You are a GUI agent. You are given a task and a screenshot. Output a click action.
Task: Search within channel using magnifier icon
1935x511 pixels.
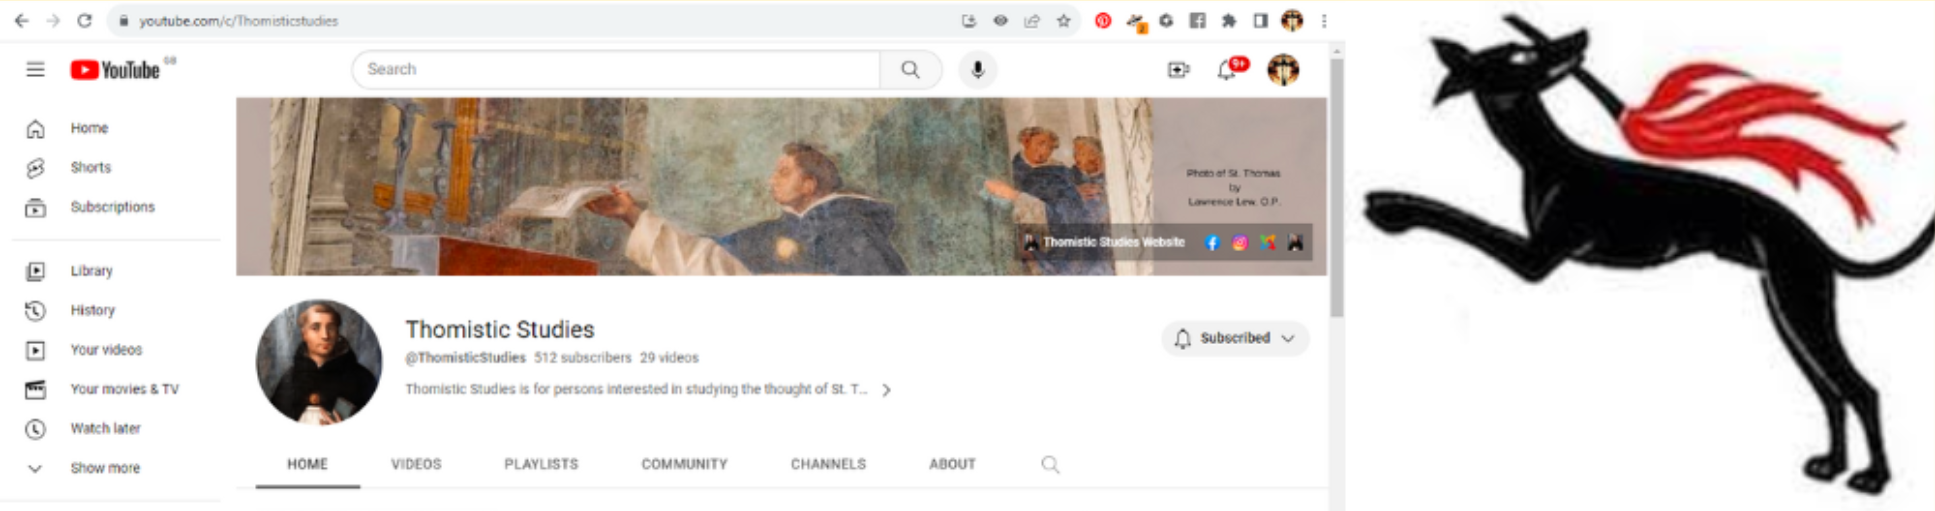click(x=1050, y=464)
